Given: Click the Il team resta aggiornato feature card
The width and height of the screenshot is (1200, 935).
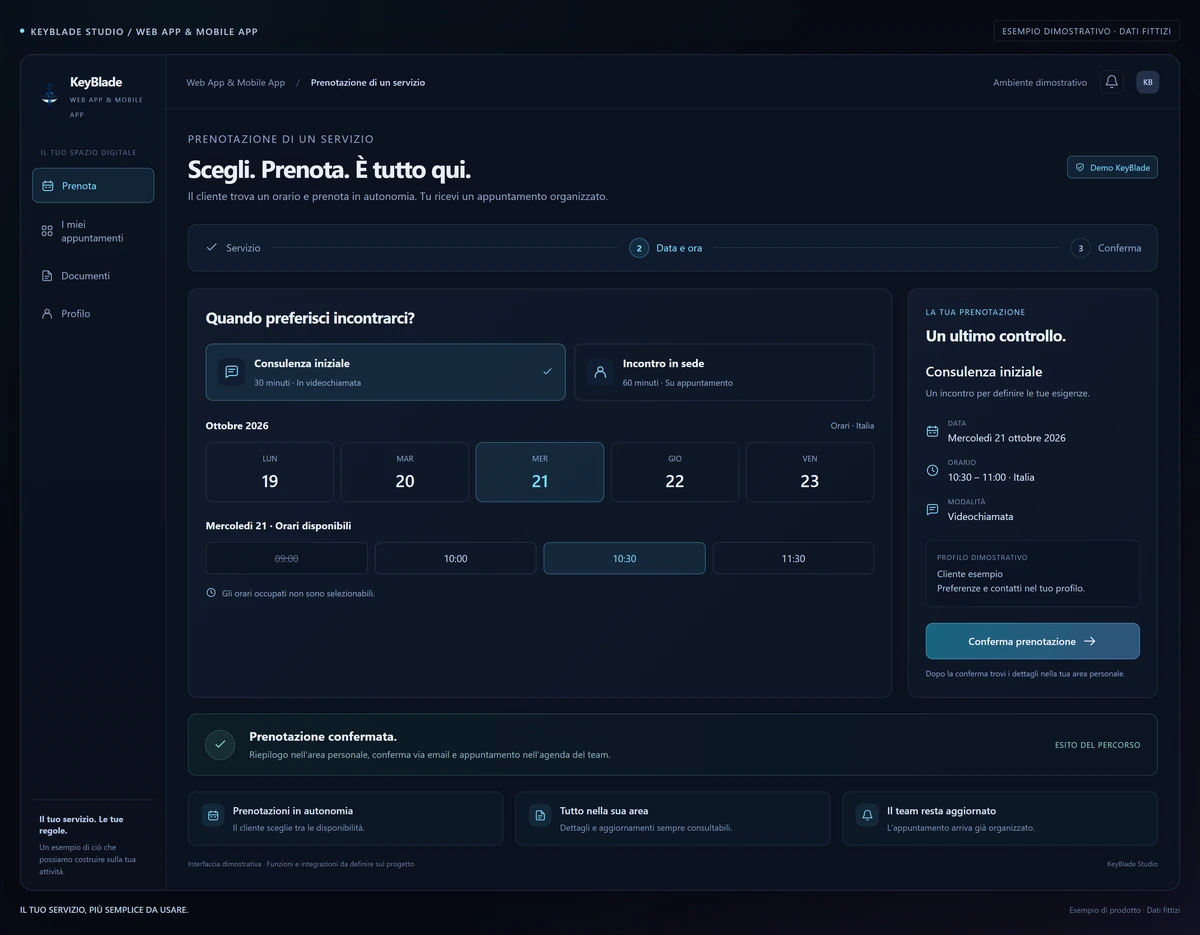Looking at the screenshot, I should [x=1000, y=819].
